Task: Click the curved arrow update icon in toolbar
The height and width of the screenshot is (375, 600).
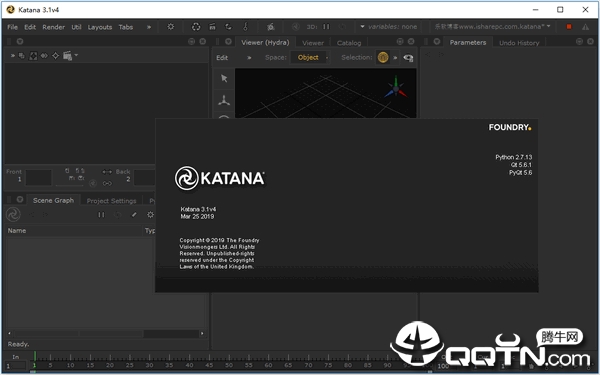Action: click(x=228, y=26)
